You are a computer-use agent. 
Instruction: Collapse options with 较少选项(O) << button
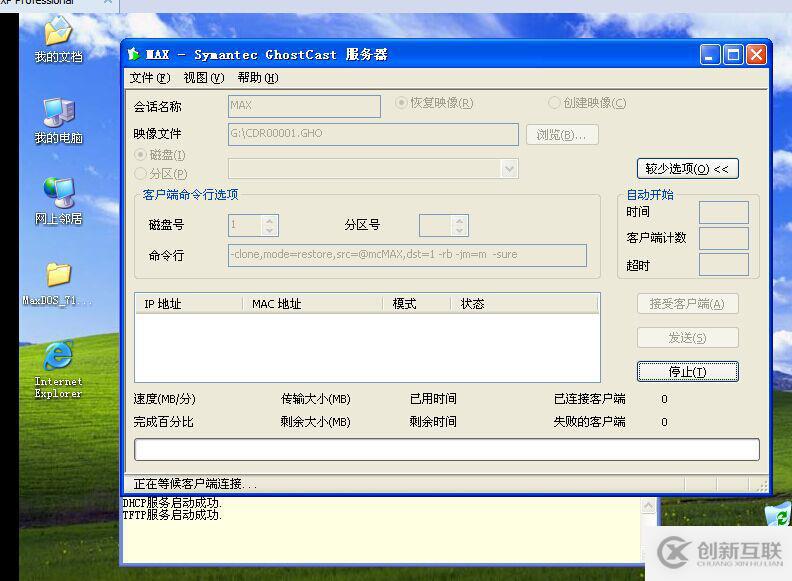687,169
